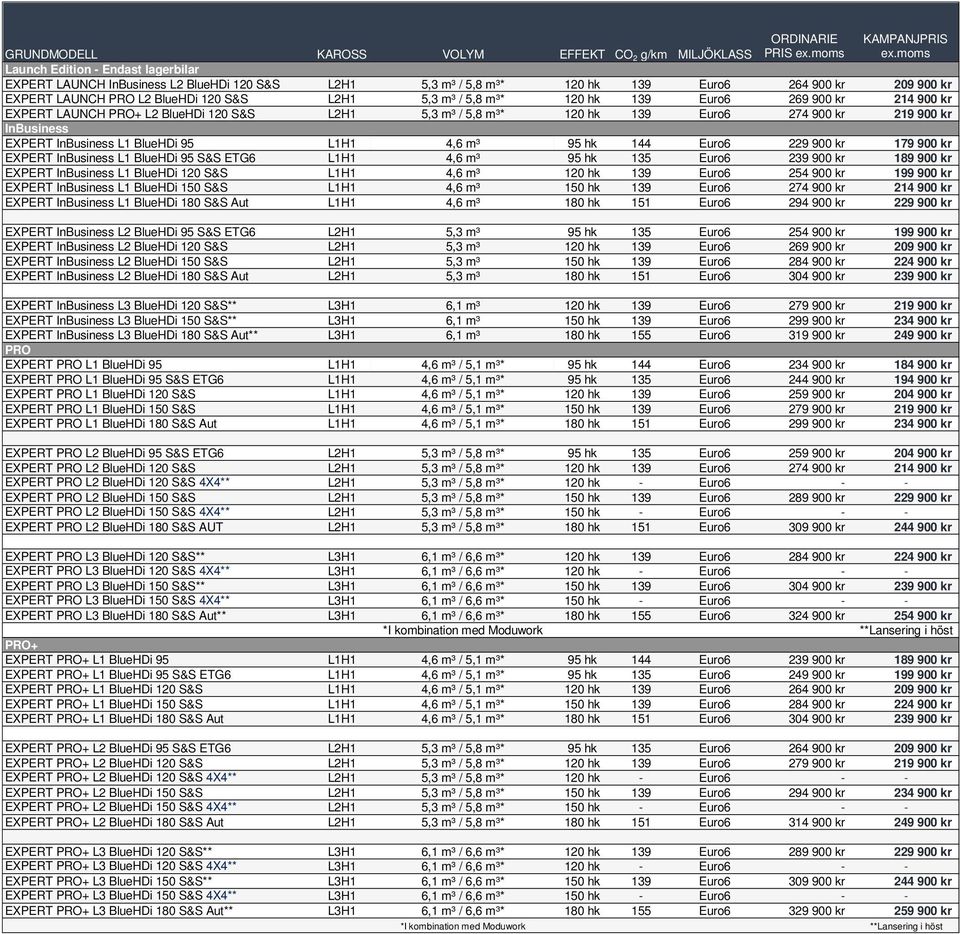Viewport: 960px width, 934px height.
Task: Click model name 'EXPERT PRO L1 BlueHDi 95'
Action: point(83,365)
